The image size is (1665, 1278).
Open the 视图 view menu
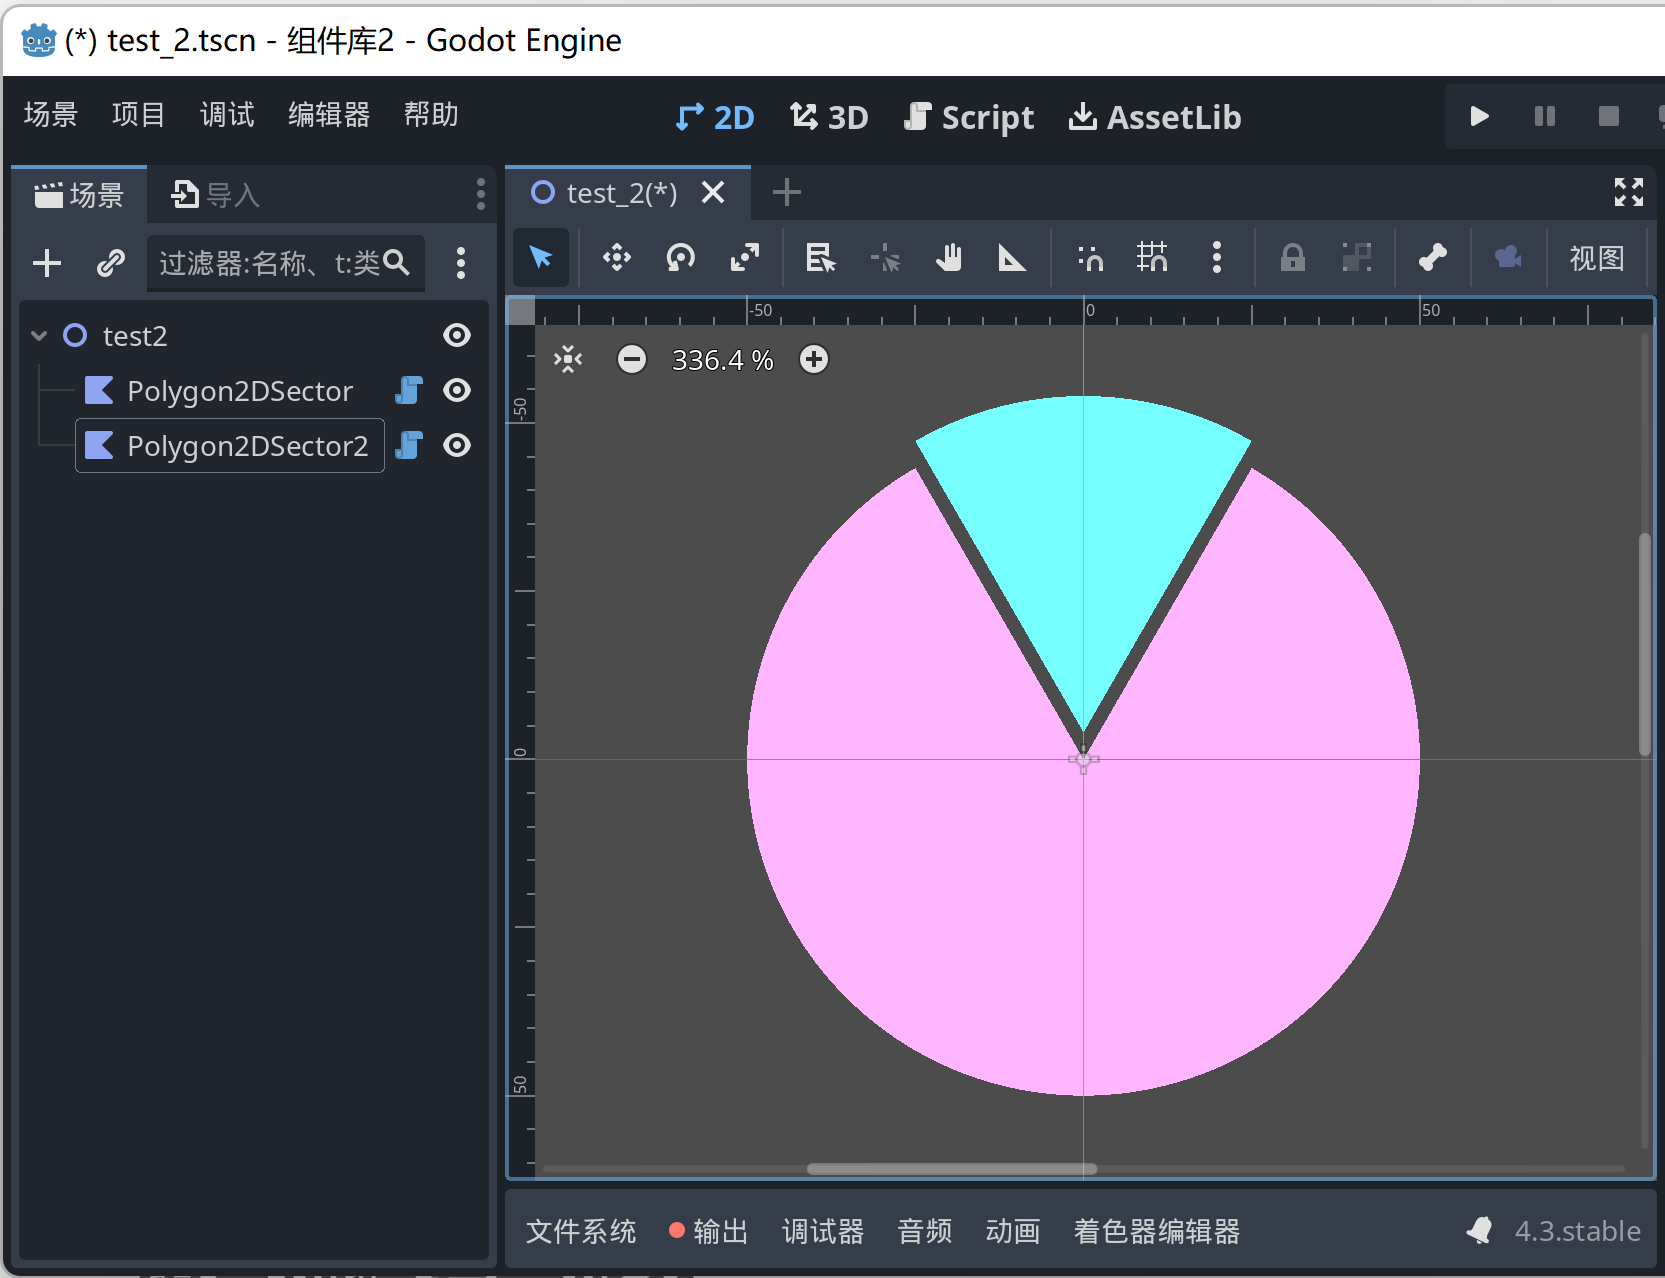coord(1597,258)
